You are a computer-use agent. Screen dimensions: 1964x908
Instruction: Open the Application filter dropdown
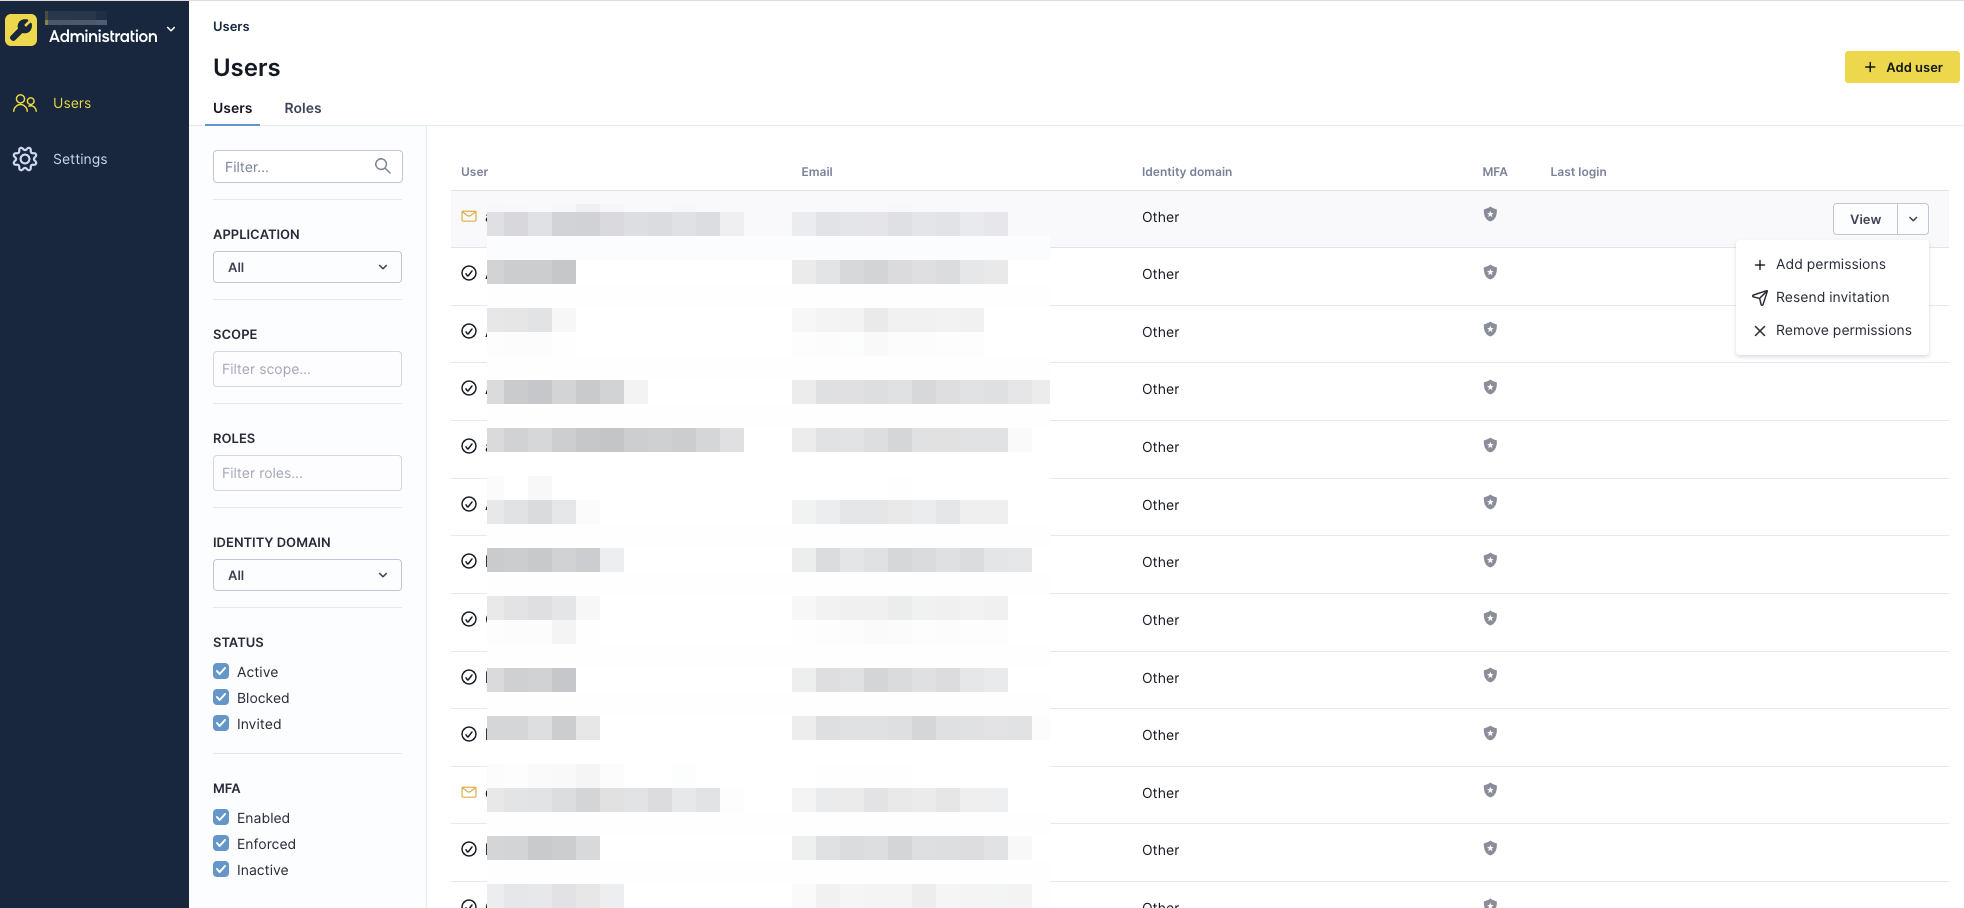tap(307, 267)
